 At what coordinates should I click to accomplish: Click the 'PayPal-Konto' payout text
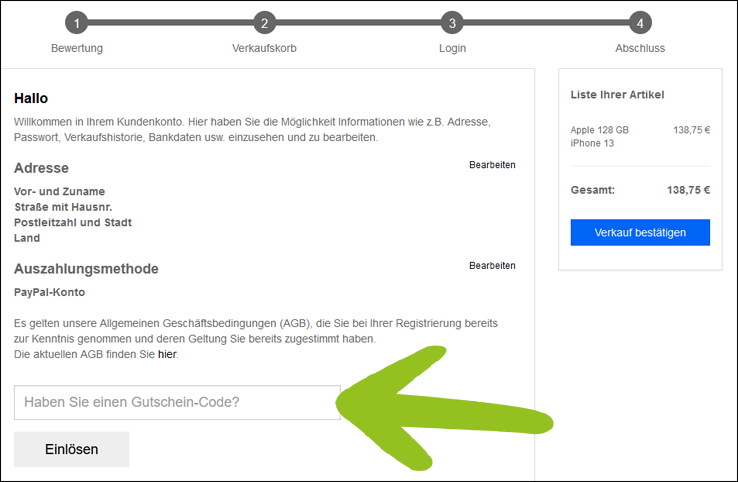point(49,292)
